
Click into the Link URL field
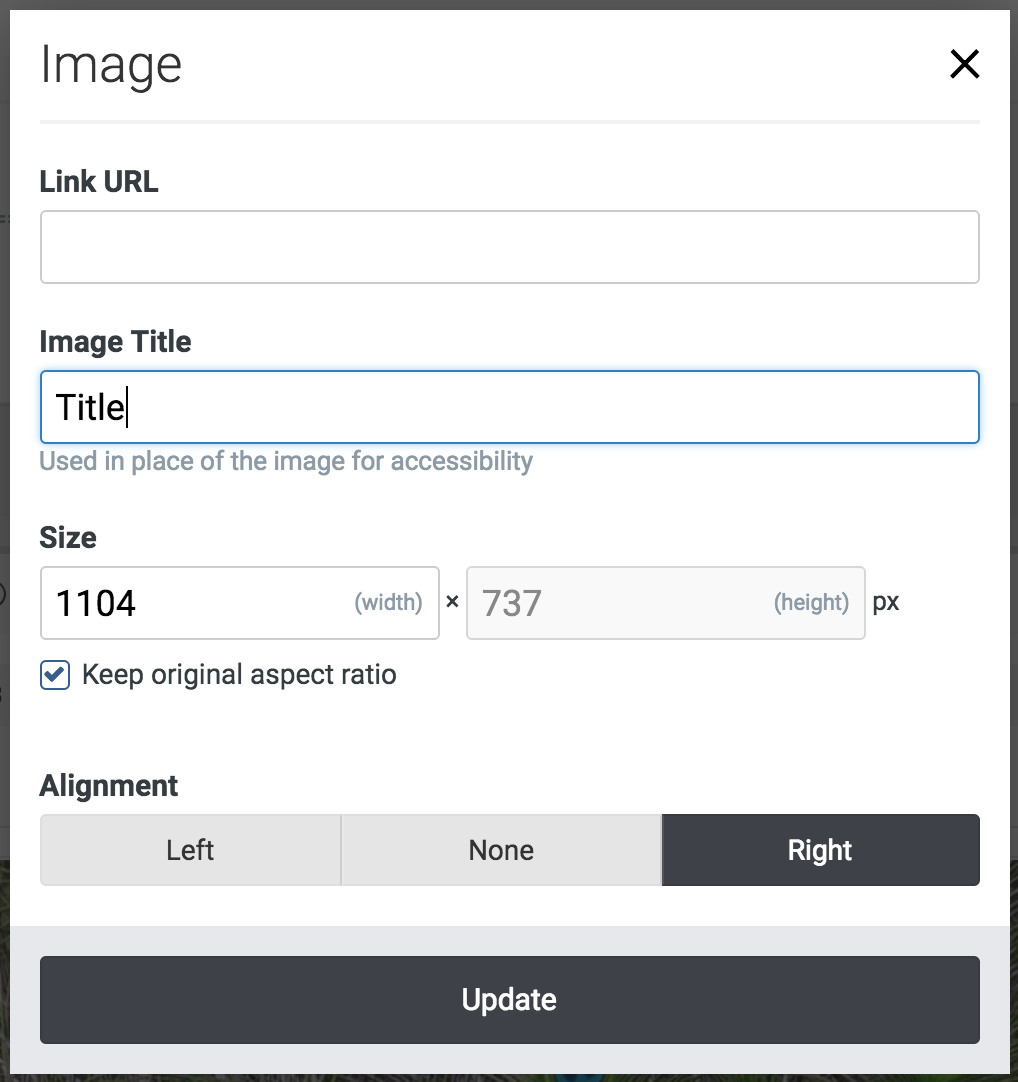509,247
